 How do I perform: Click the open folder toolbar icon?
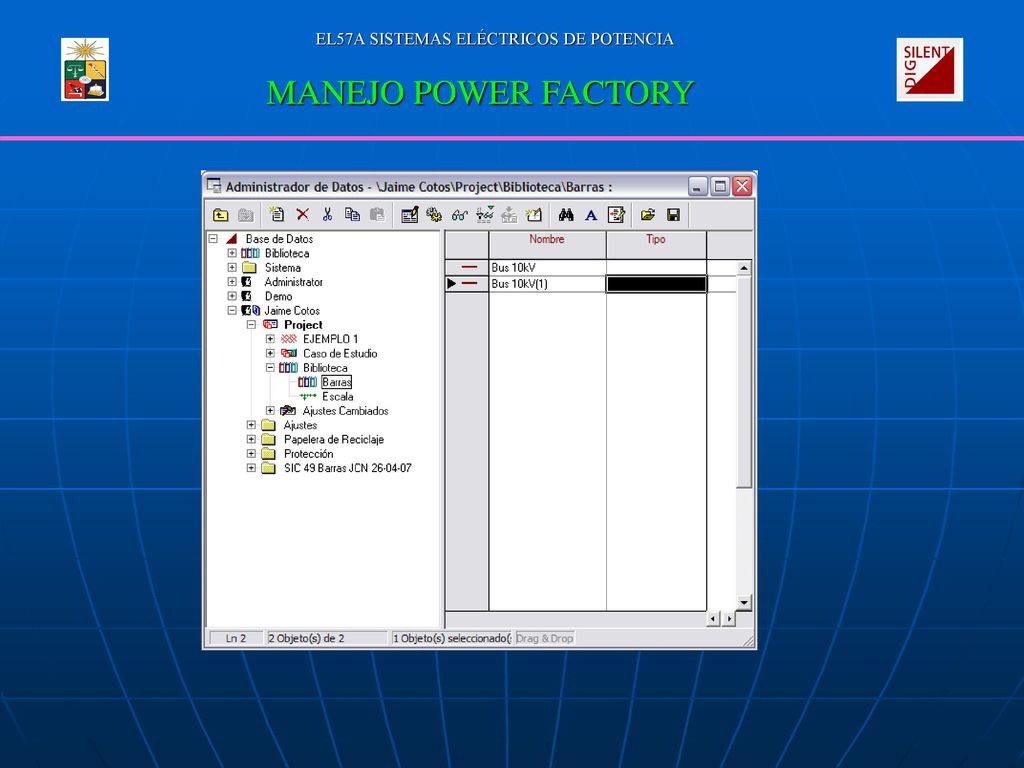tap(648, 214)
